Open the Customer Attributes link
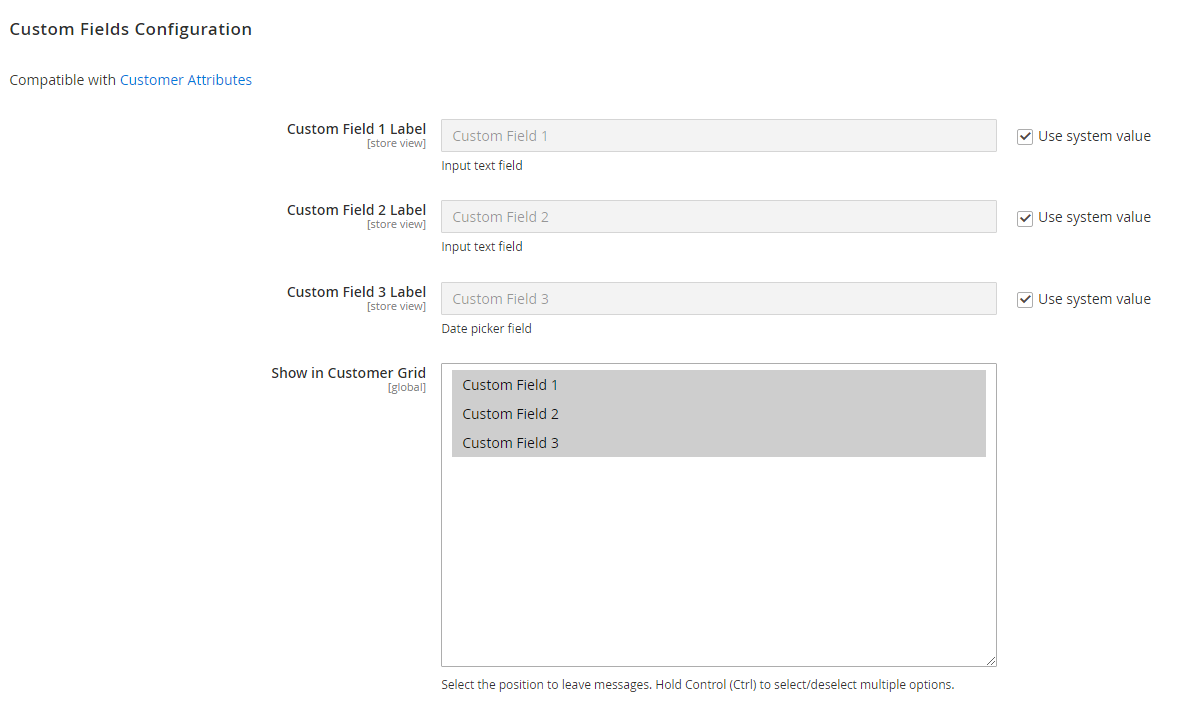 click(x=186, y=80)
